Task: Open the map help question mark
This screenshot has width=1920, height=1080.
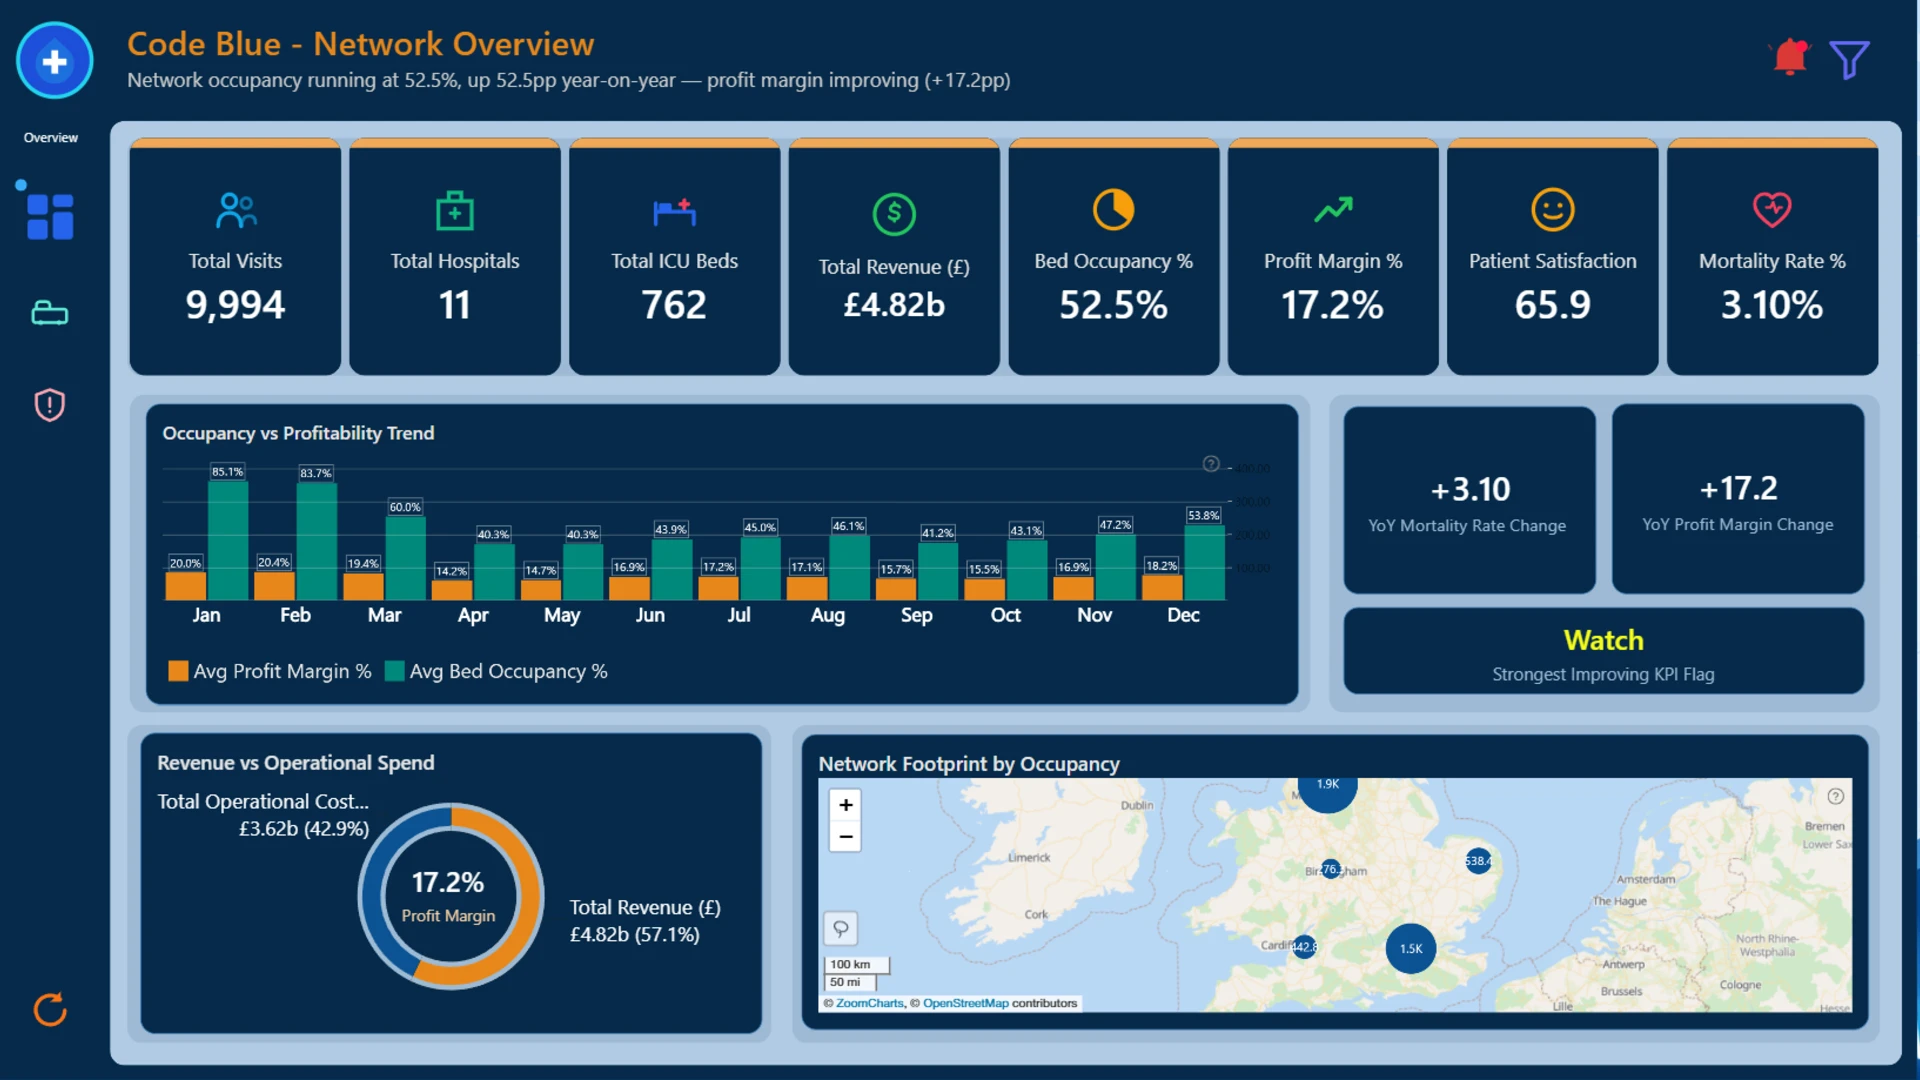Action: (1835, 796)
